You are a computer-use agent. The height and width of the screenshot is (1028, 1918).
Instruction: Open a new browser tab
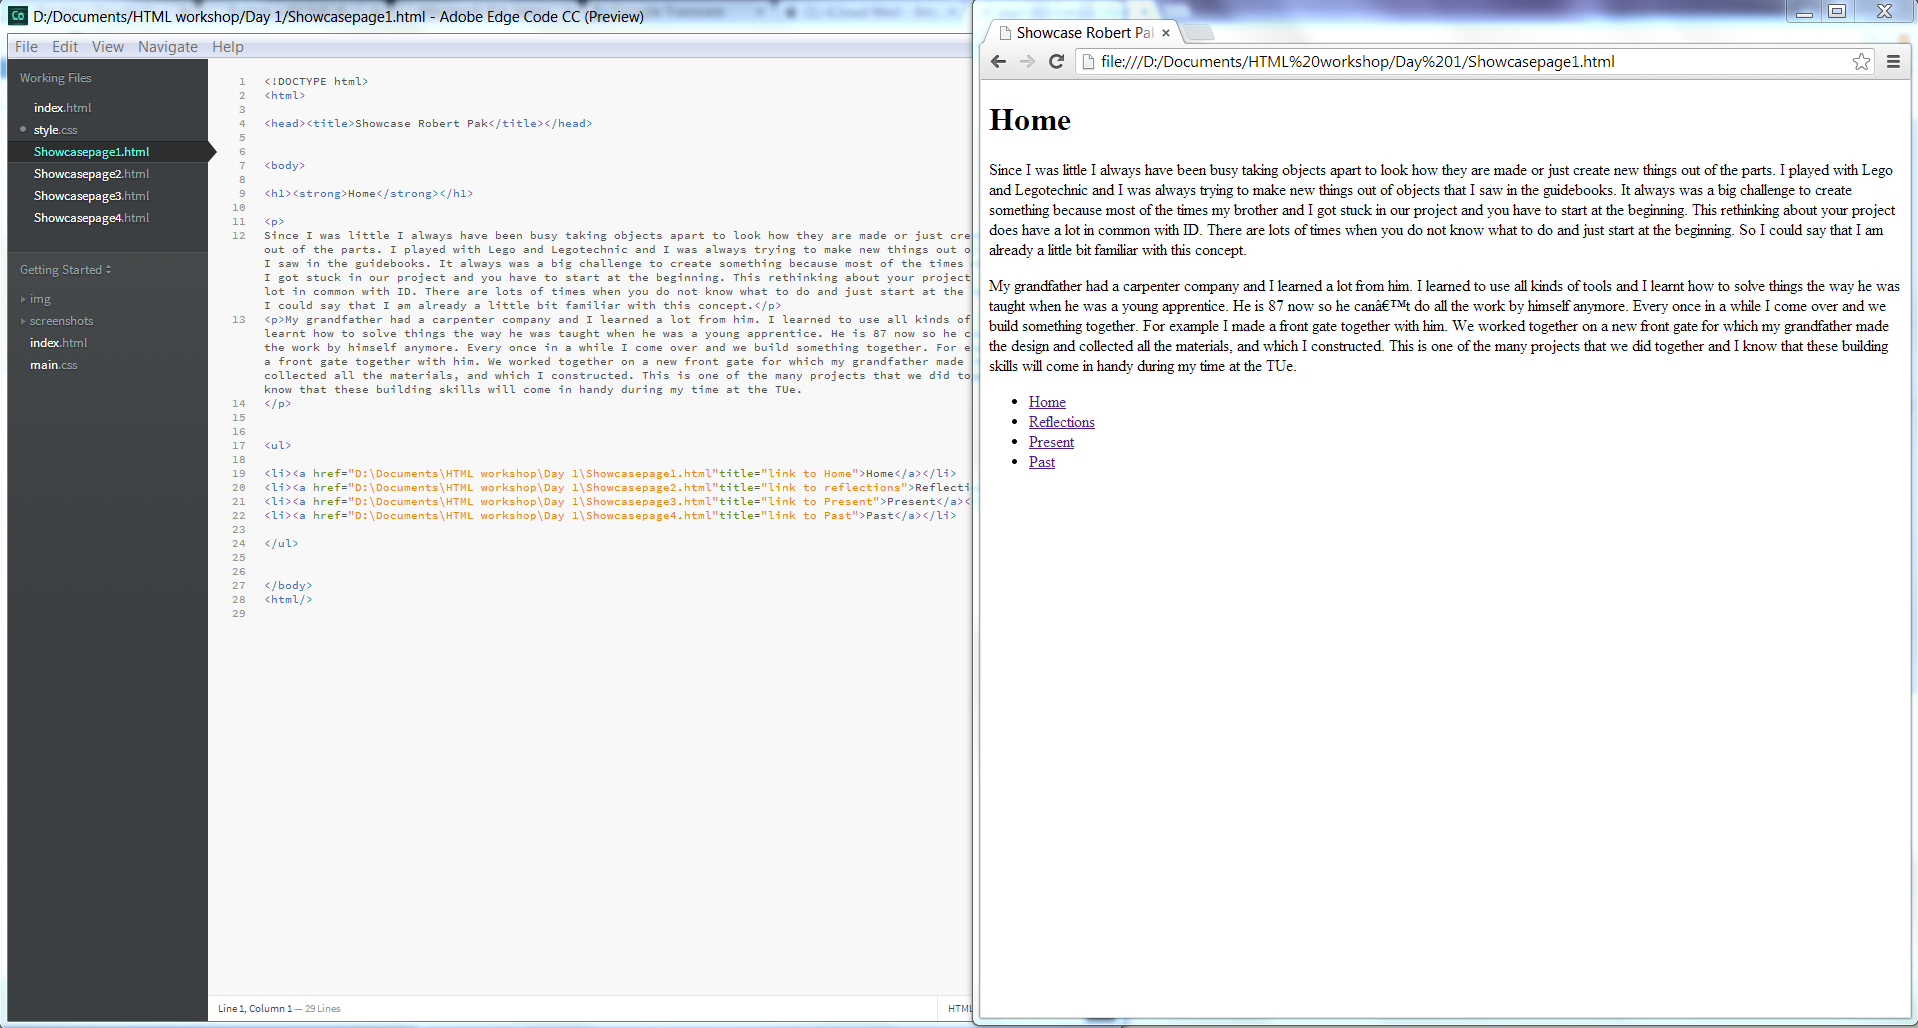coord(1199,33)
